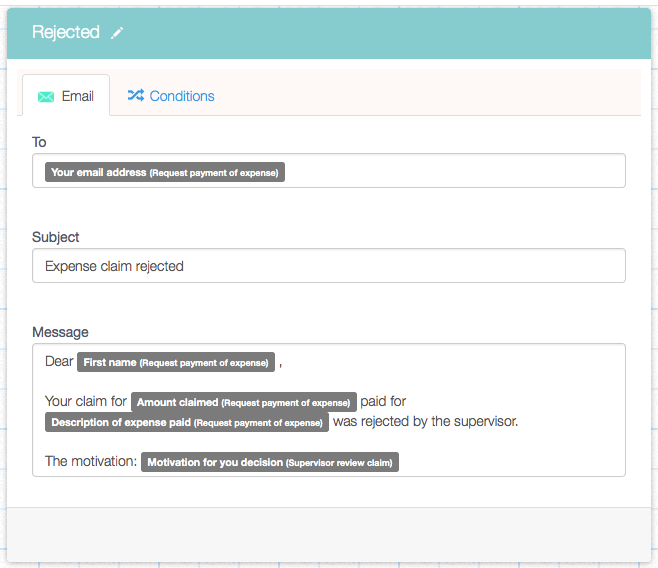Select 'Motivation for you decision' token
658x568 pixels.
[270, 462]
